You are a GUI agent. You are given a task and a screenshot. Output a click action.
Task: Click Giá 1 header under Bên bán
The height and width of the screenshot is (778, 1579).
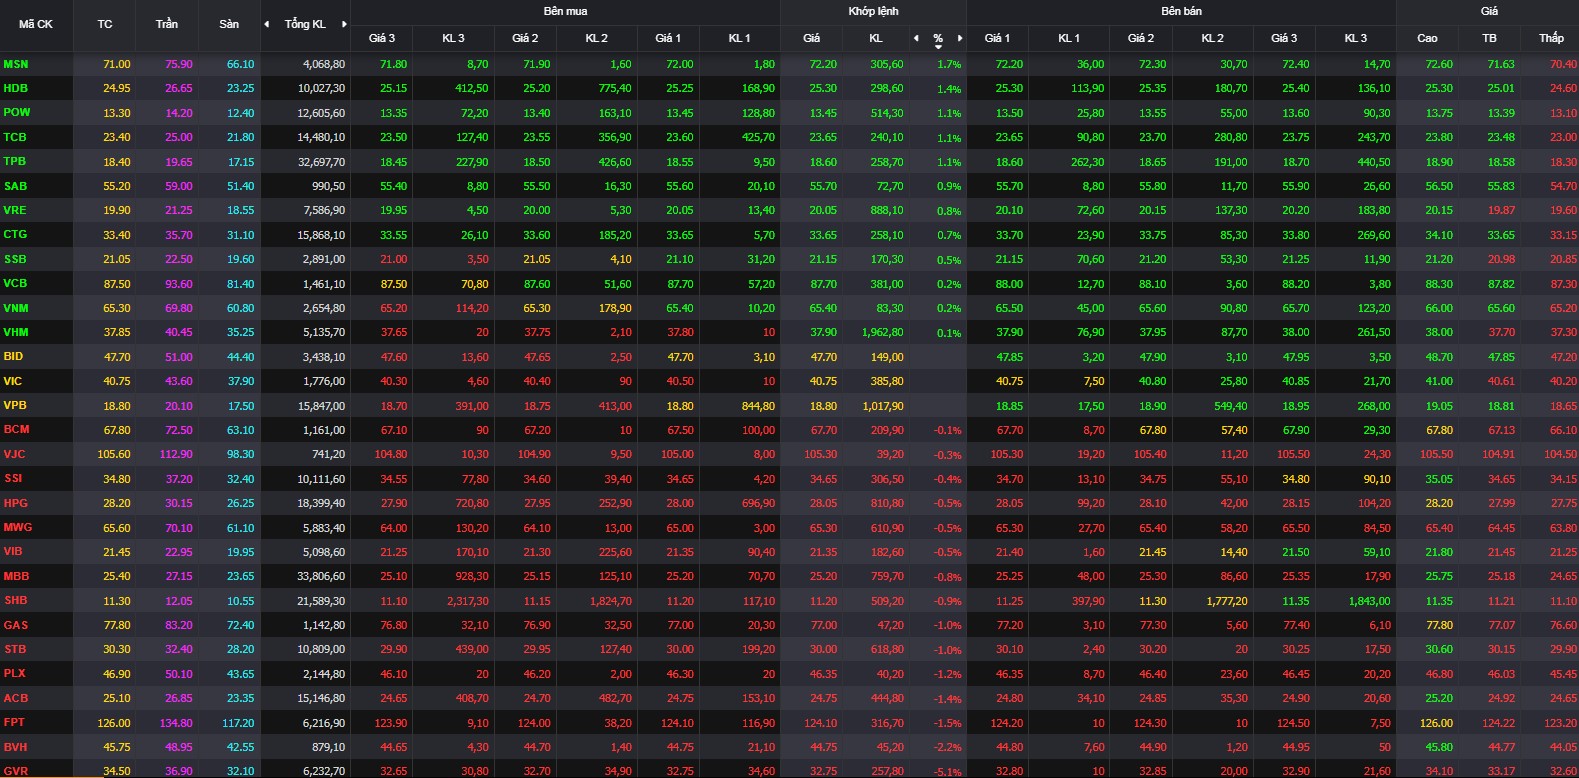tap(997, 38)
